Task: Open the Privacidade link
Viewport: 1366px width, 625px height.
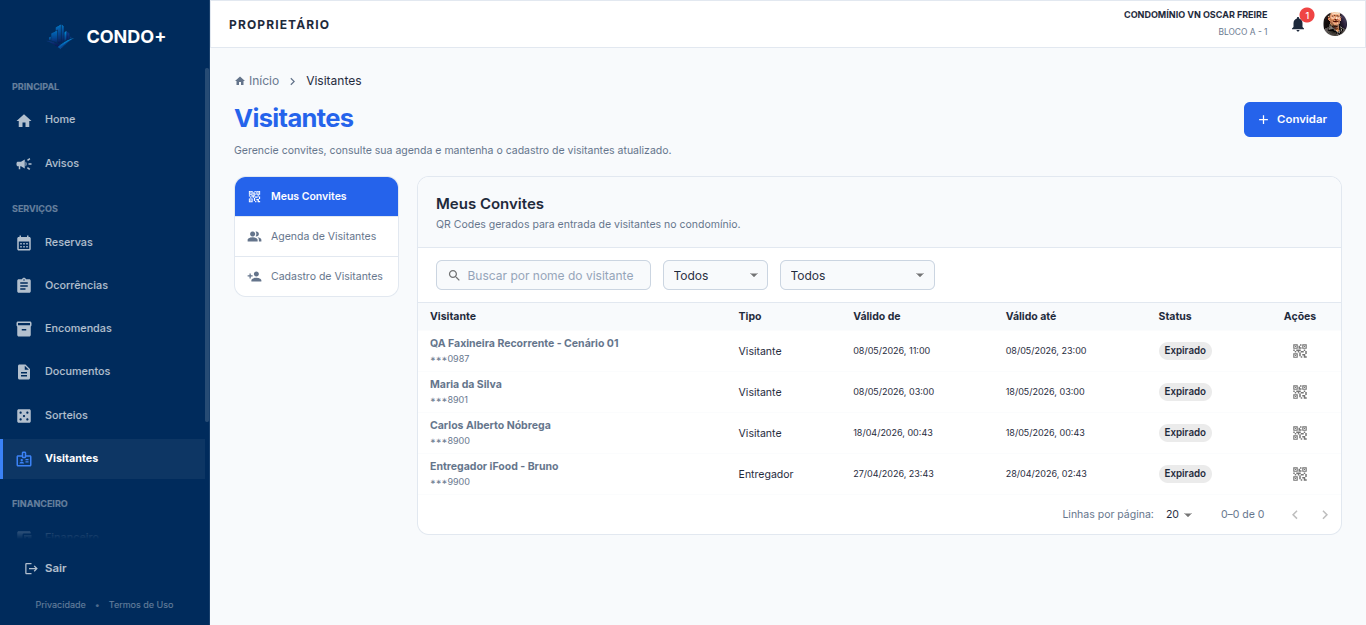Action: coord(60,605)
